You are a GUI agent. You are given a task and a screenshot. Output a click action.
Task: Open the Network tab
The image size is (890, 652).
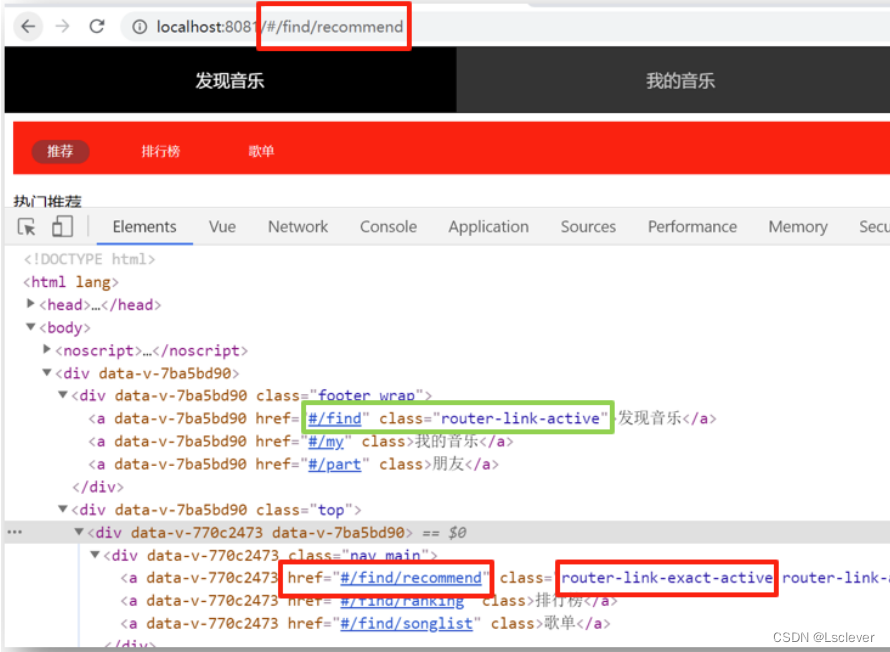pyautogui.click(x=298, y=227)
